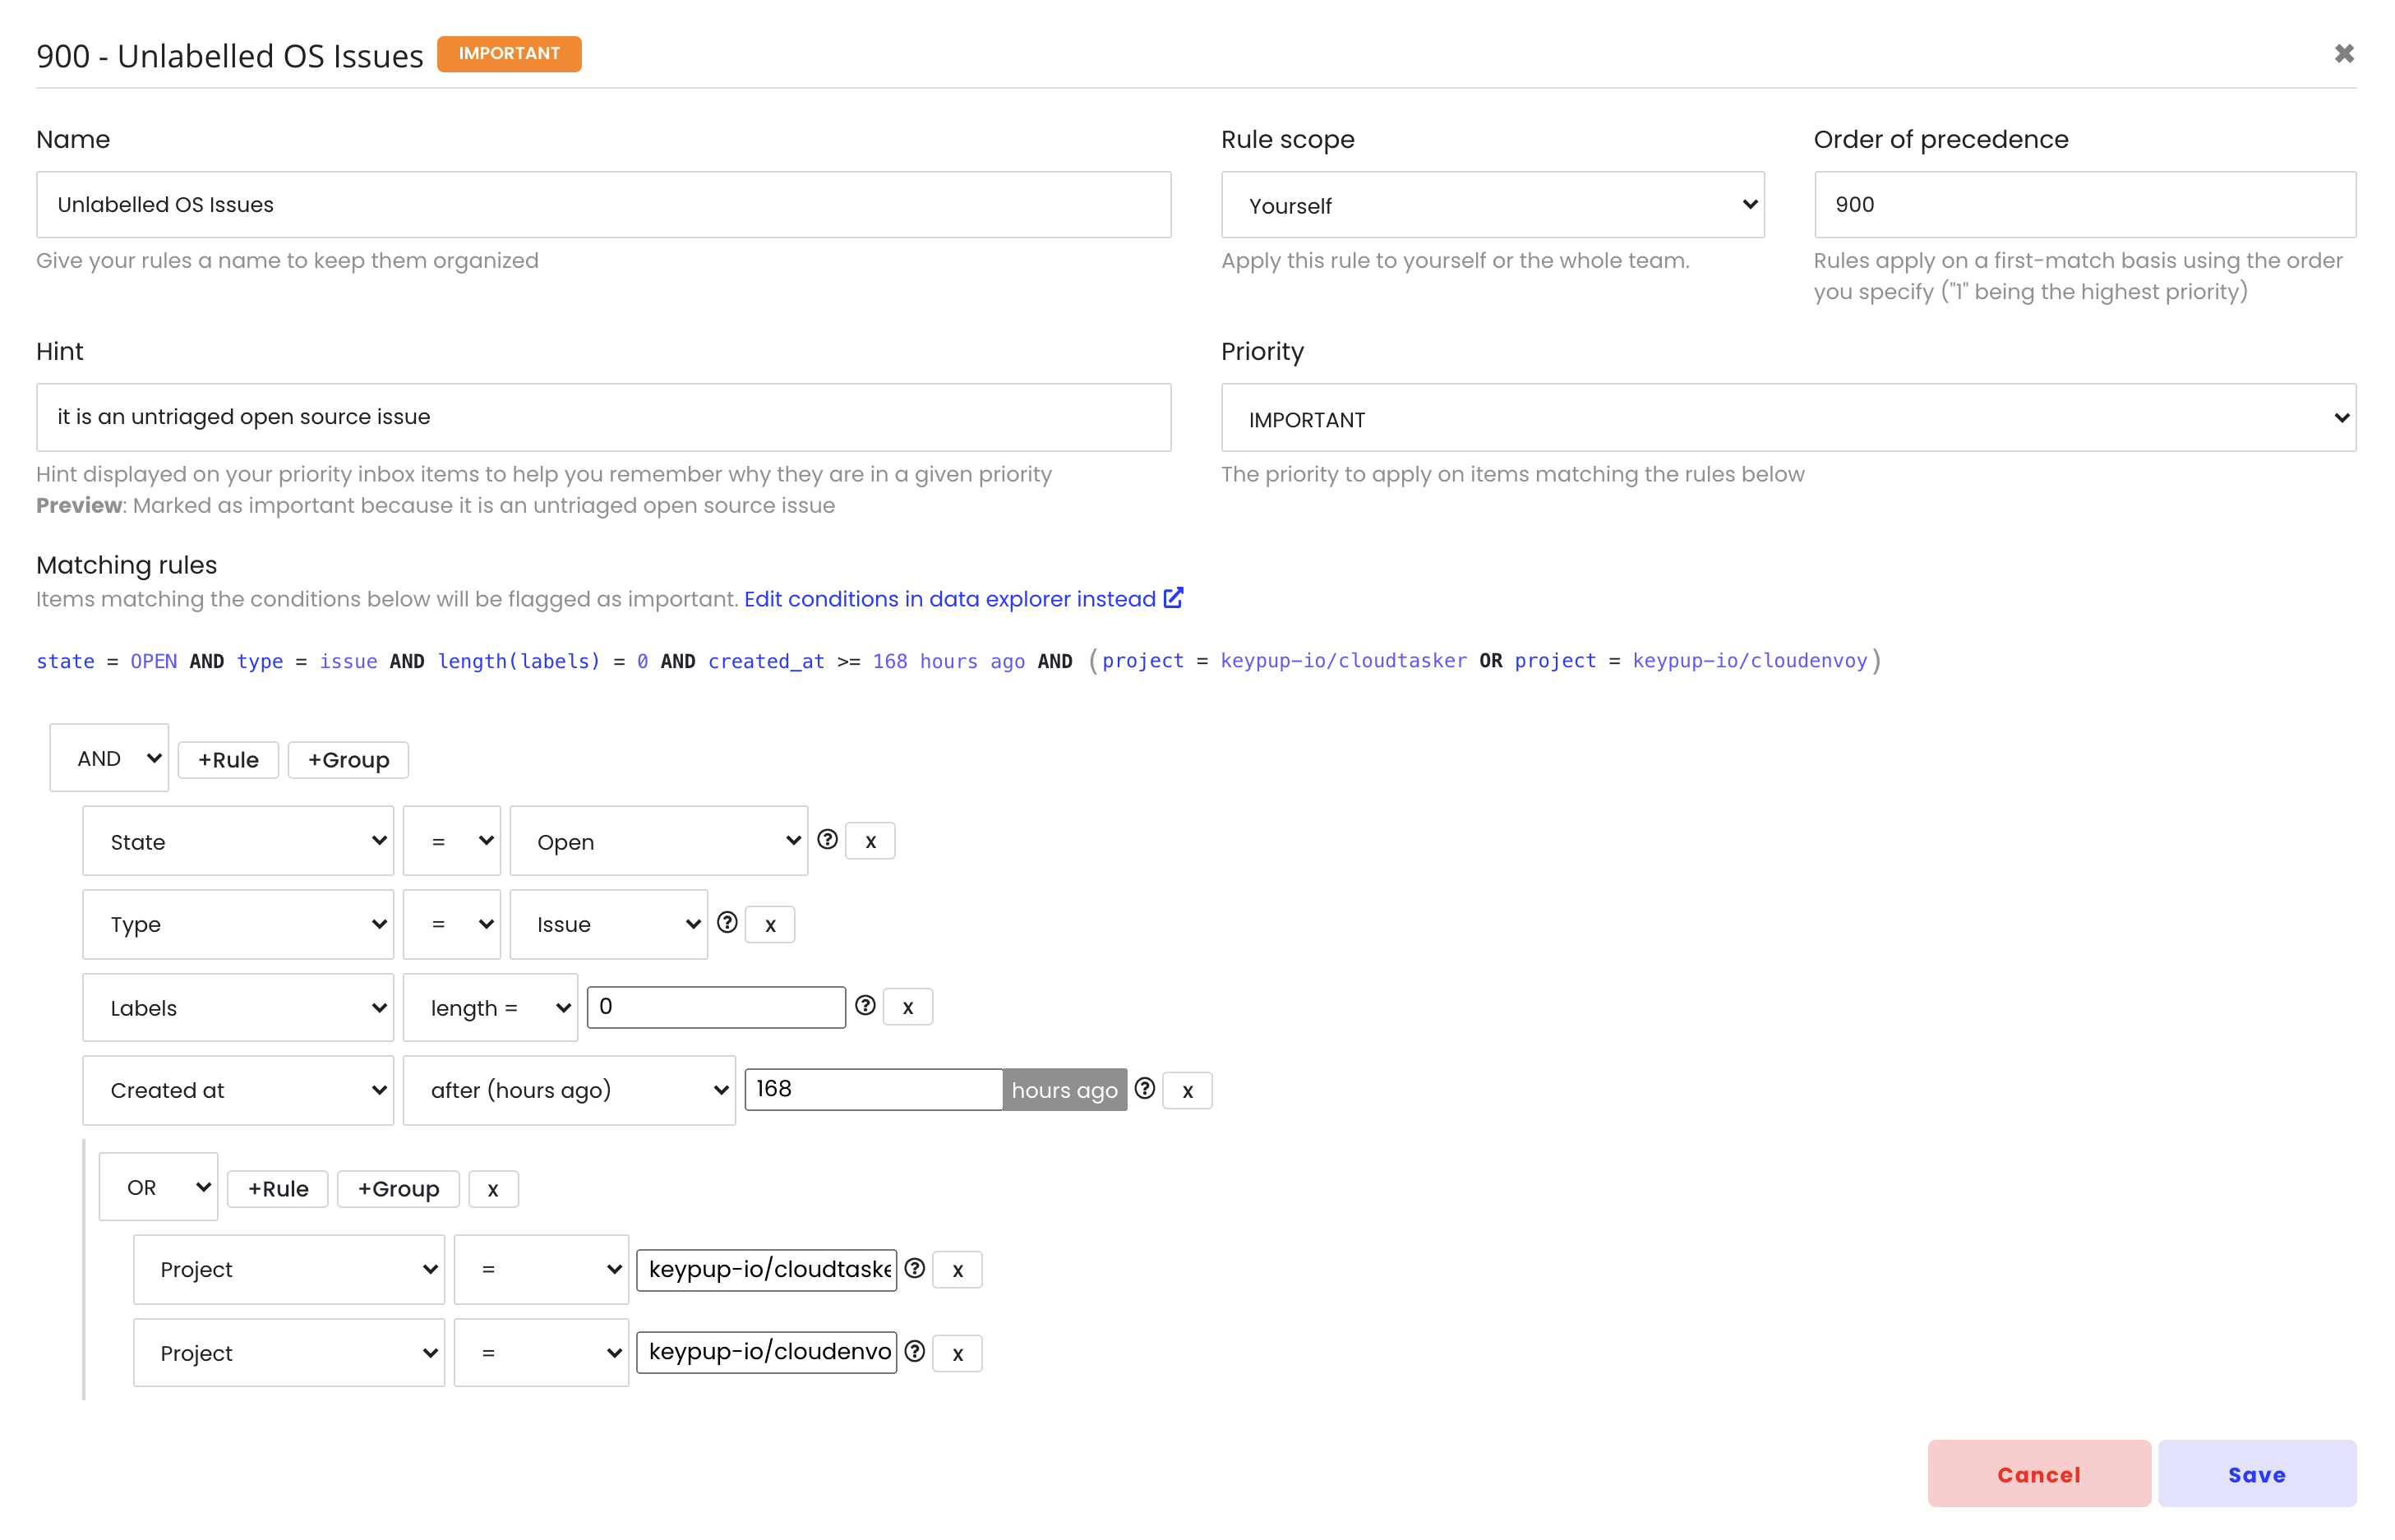Add a group inside the OR group
The image size is (2395, 1540).
tap(398, 1189)
